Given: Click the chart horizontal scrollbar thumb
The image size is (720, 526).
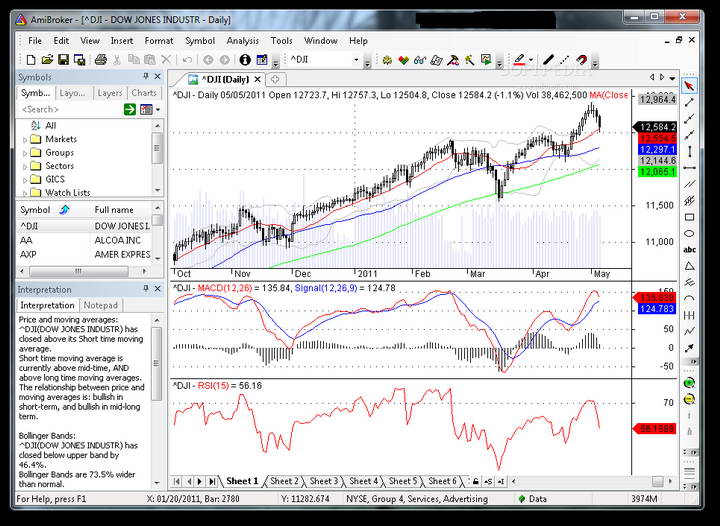Looking at the screenshot, I should (658, 481).
